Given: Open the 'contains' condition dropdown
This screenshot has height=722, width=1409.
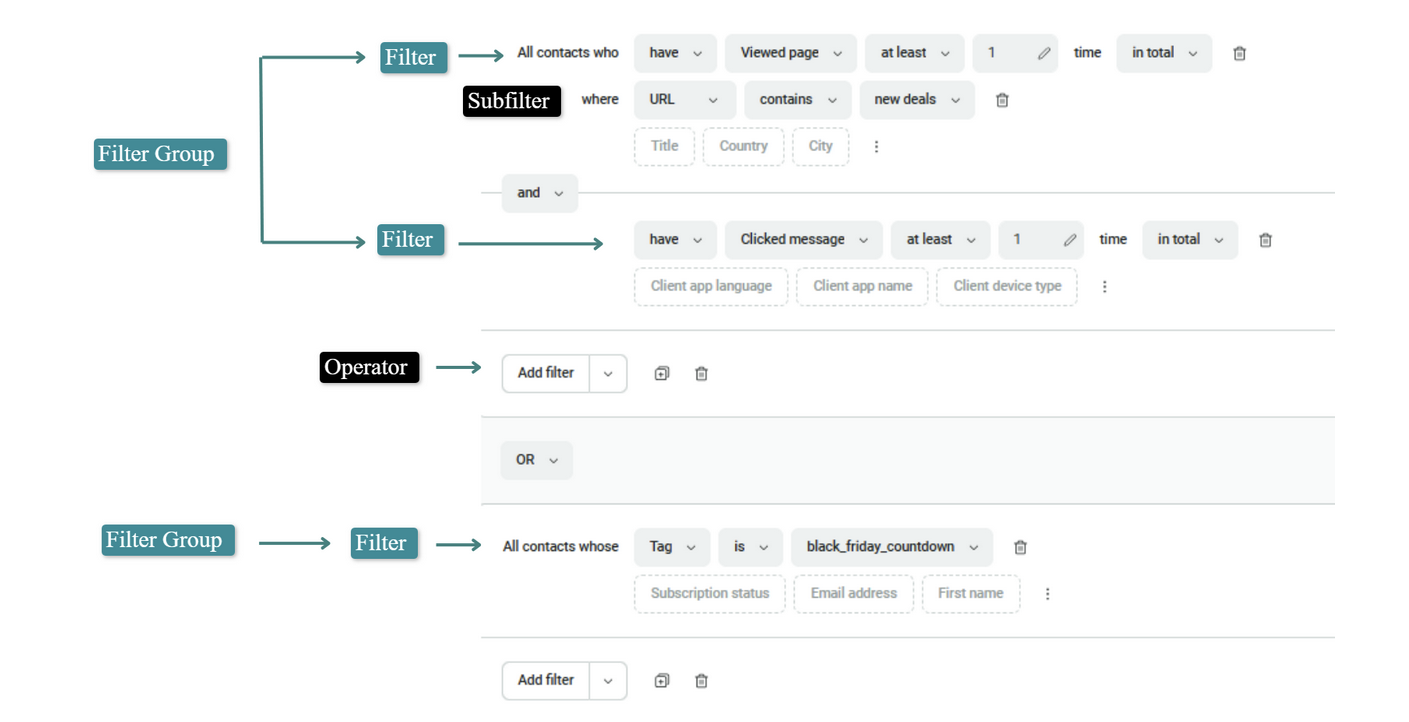Looking at the screenshot, I should point(797,99).
